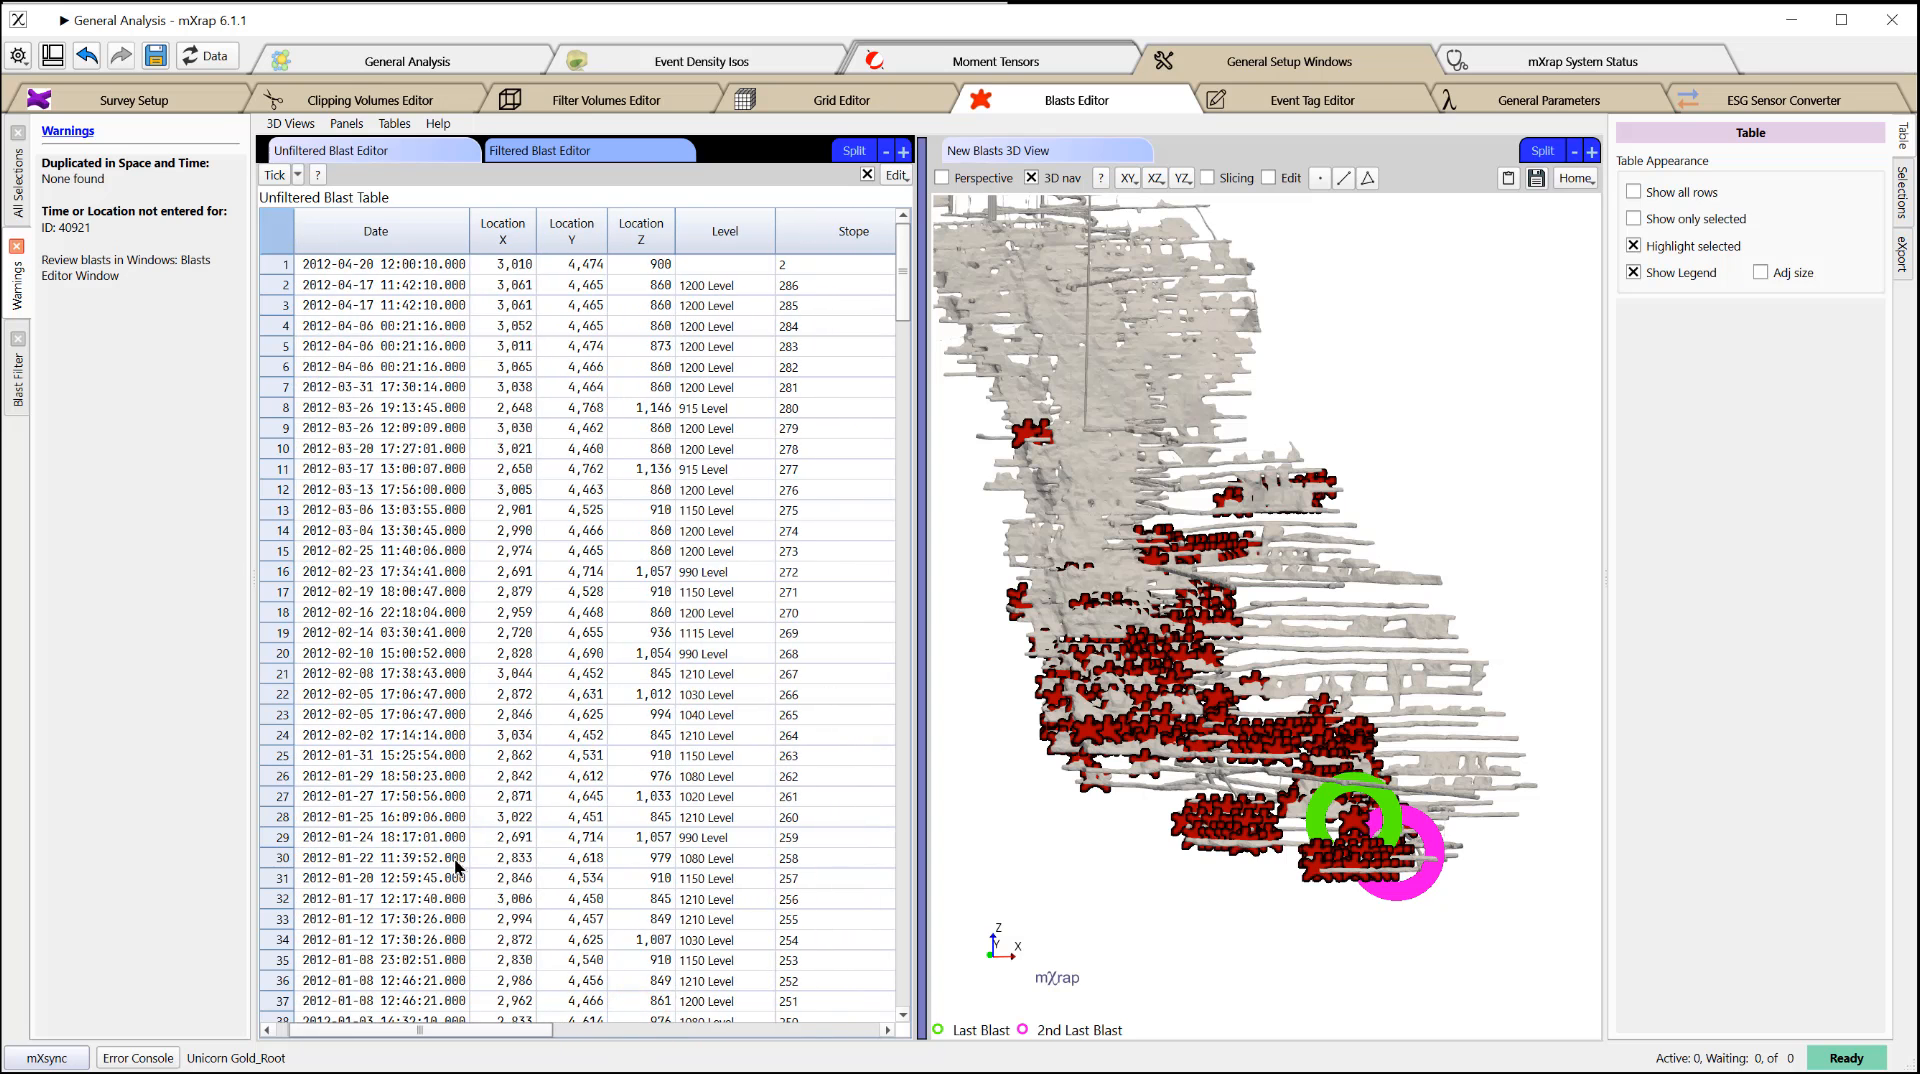Open the Help menu
1920x1074 pixels.
[x=438, y=124]
